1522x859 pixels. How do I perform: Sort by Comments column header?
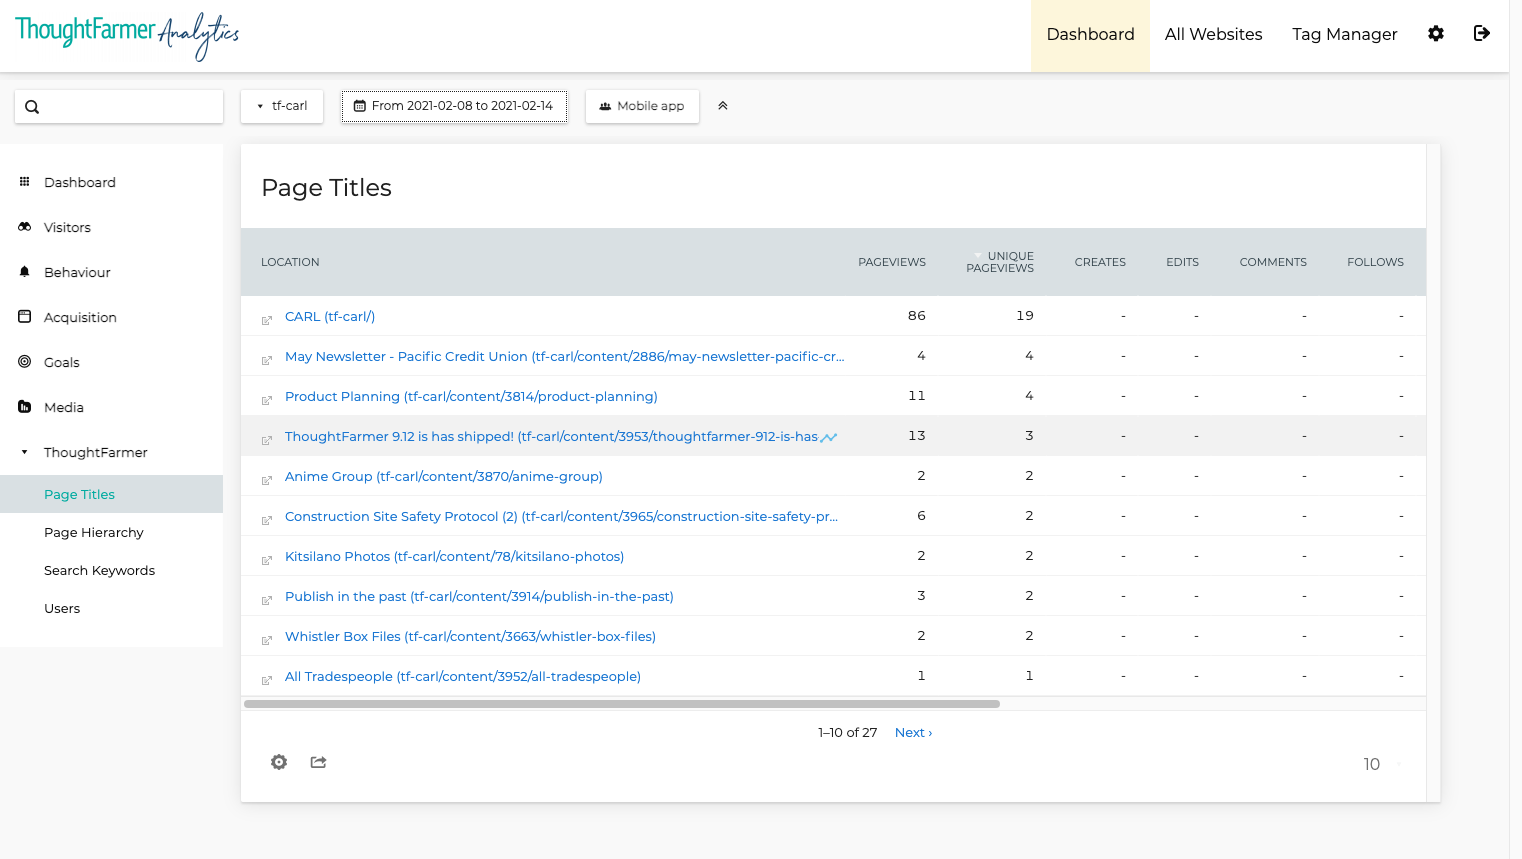[x=1273, y=262]
